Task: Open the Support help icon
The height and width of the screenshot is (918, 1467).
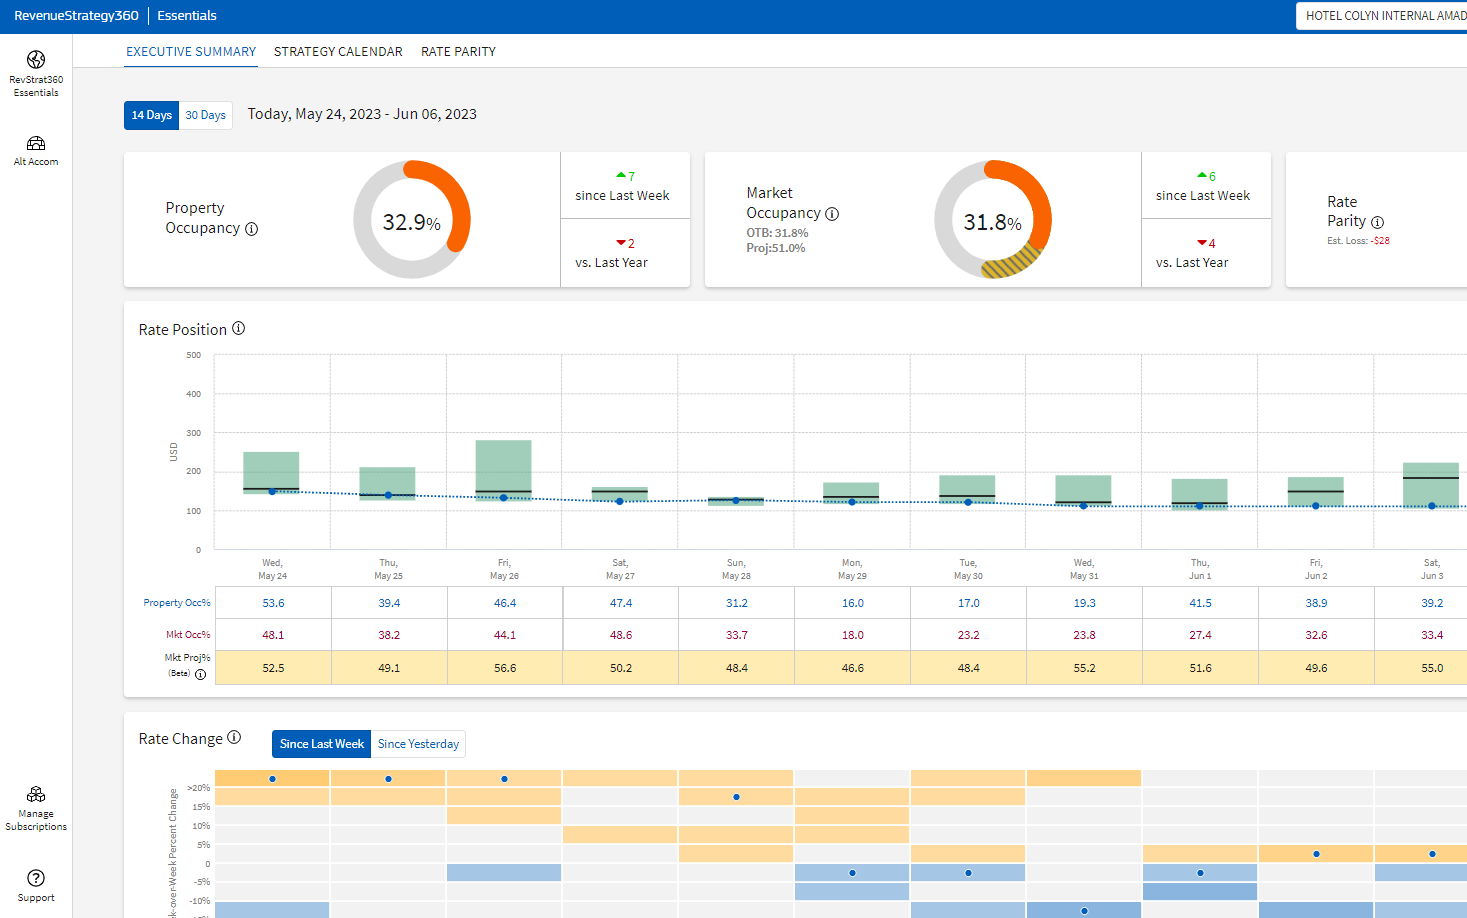Action: pos(36,878)
